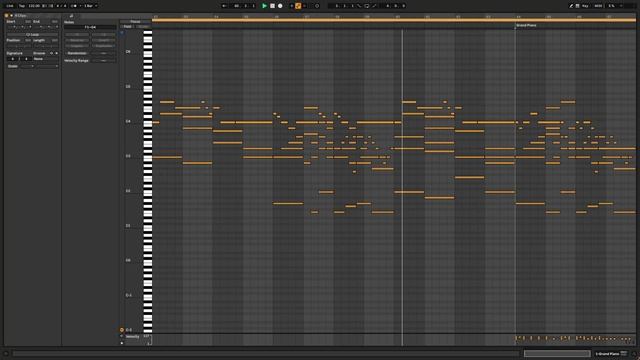Click the Velocity lane label
This screenshot has height=360, width=640.
coord(132,336)
